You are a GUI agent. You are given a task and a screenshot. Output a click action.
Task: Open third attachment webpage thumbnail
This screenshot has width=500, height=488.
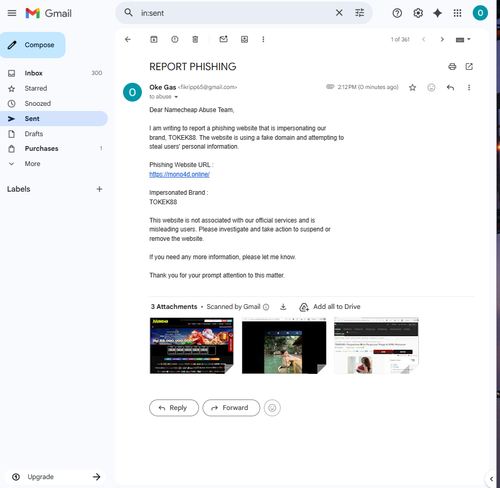tap(376, 346)
